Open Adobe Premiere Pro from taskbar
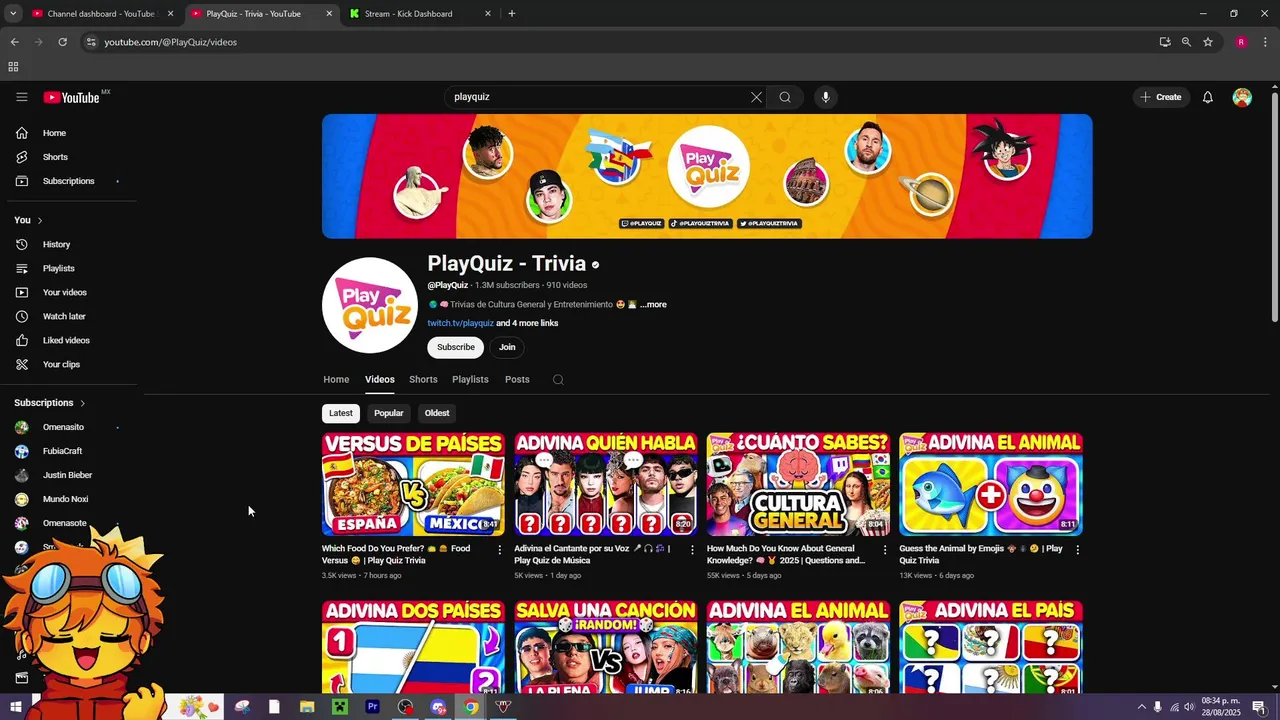The width and height of the screenshot is (1280, 720). coord(373,706)
